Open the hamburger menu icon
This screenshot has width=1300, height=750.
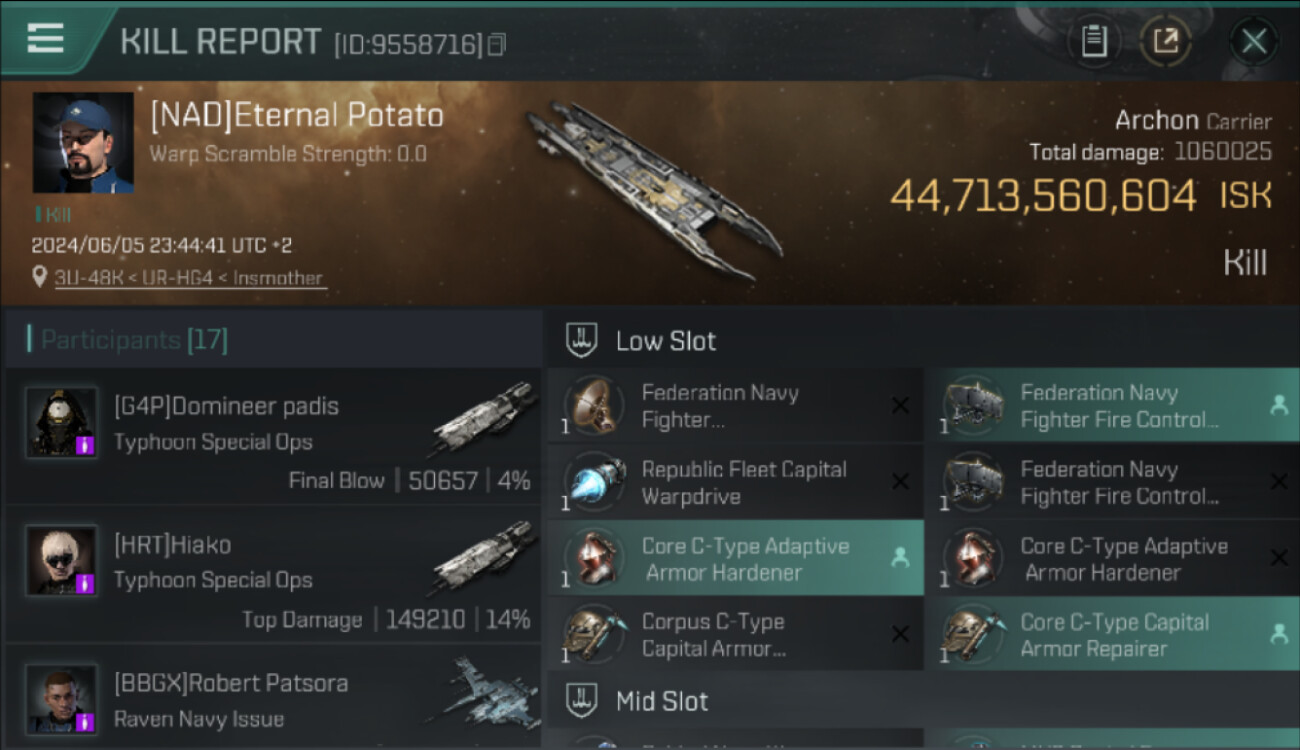[46, 39]
